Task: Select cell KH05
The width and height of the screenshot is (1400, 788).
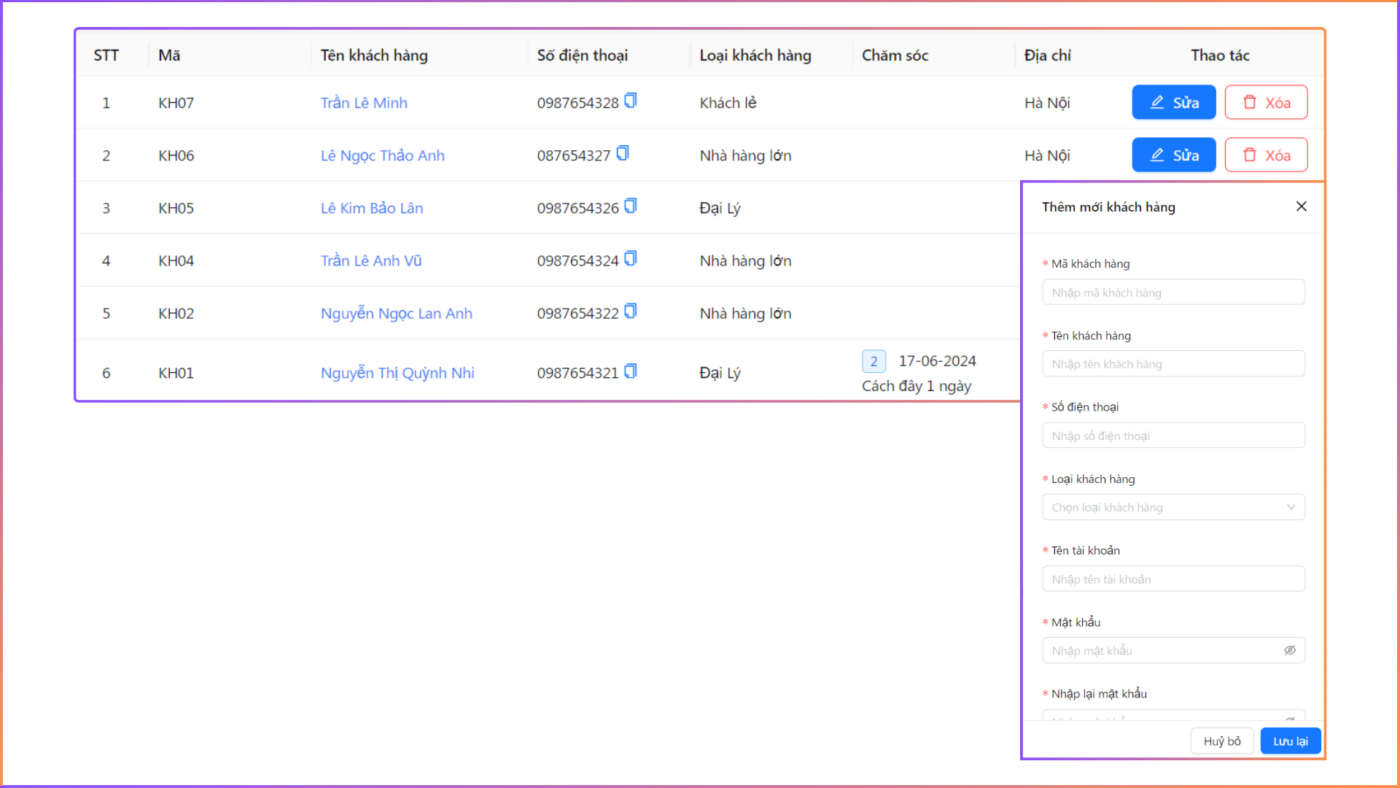Action: coord(176,208)
